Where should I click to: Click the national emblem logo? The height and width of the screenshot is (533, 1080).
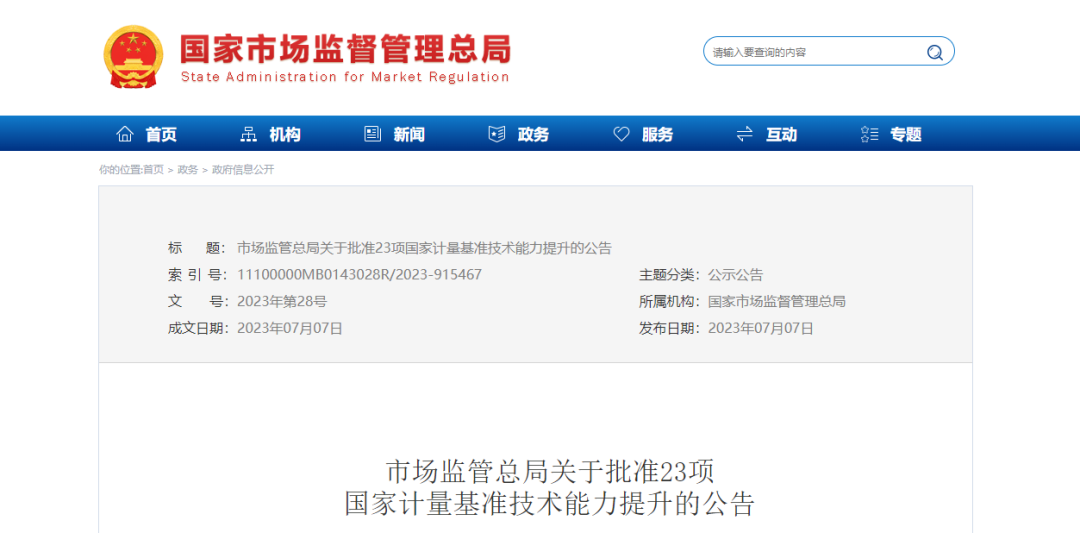(133, 56)
